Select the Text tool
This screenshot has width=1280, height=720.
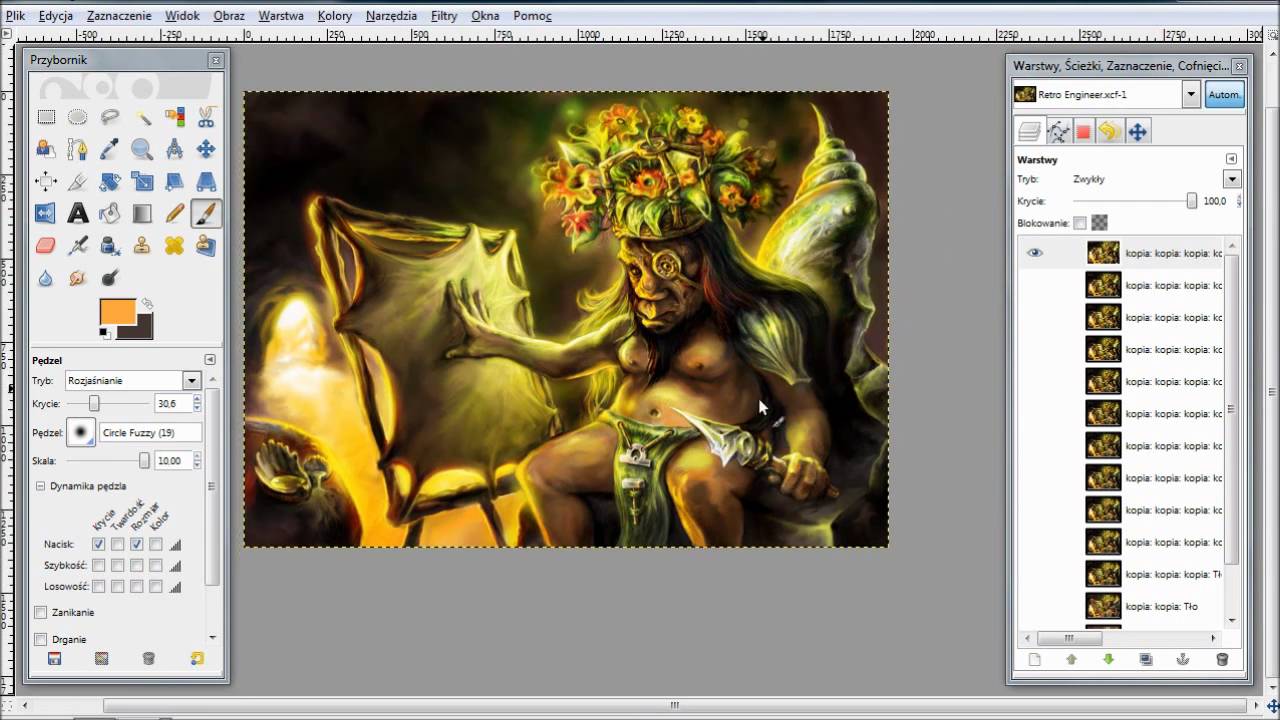coord(78,213)
